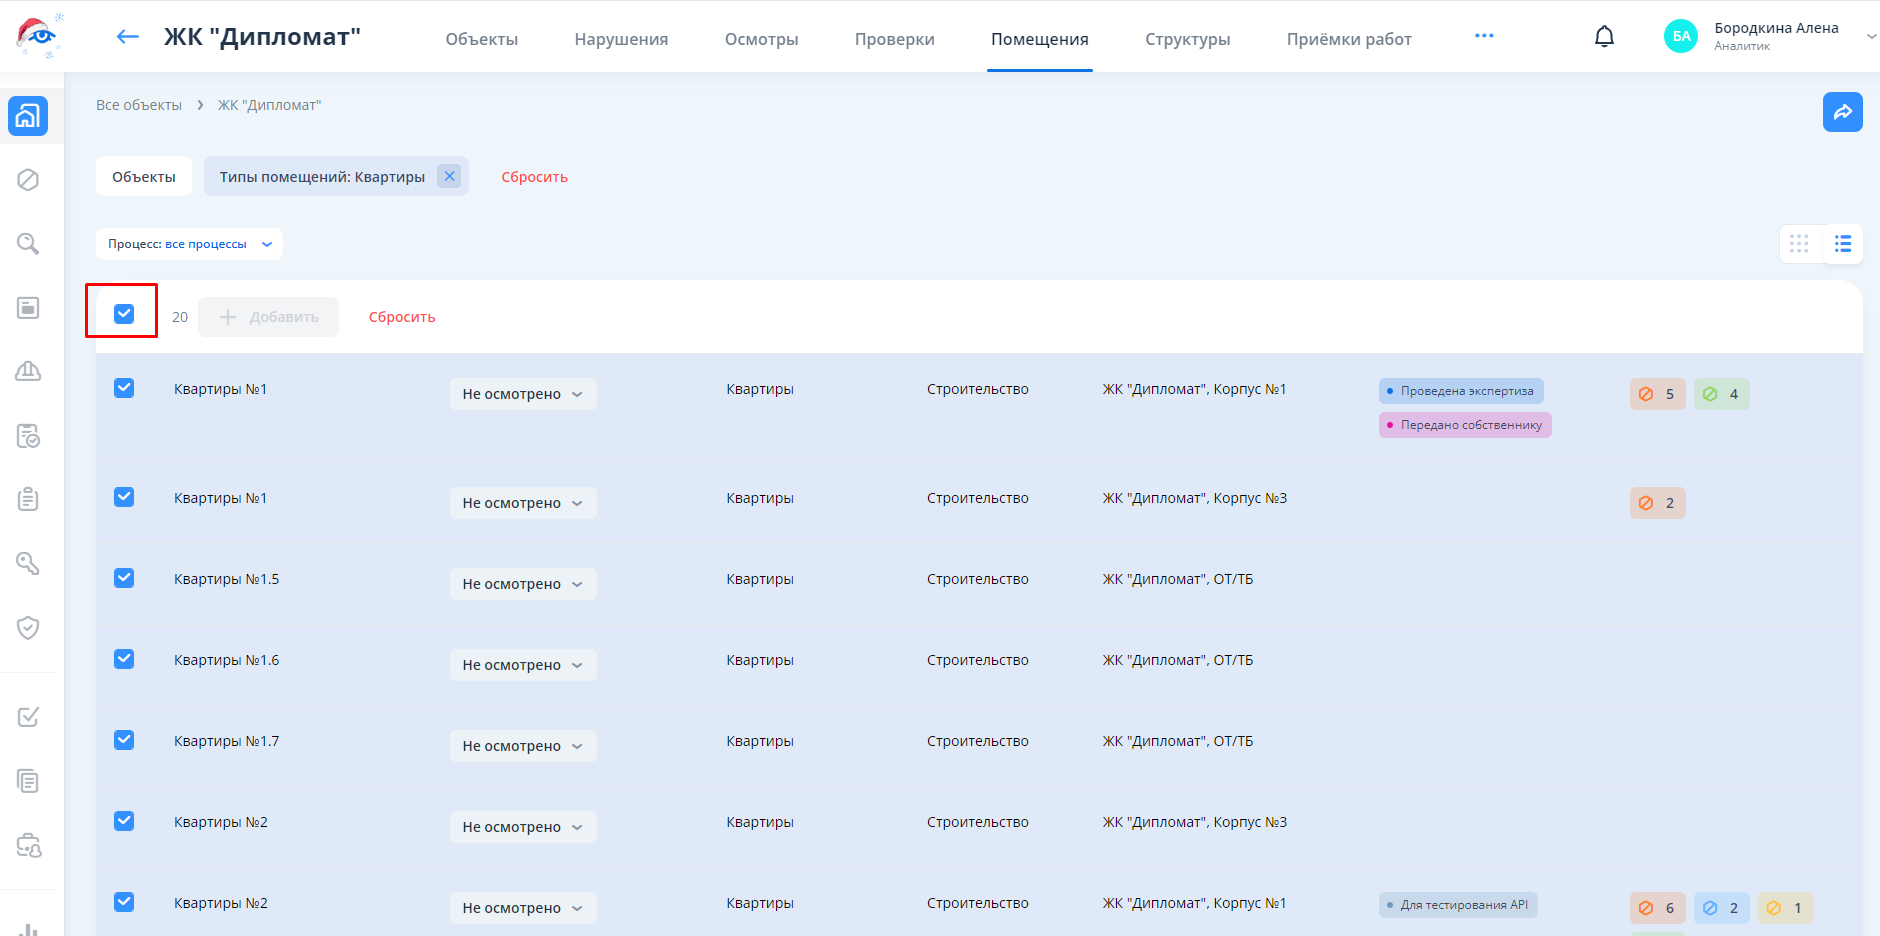Open the shield checkmark icon in sidebar
The image size is (1880, 936).
(x=28, y=627)
